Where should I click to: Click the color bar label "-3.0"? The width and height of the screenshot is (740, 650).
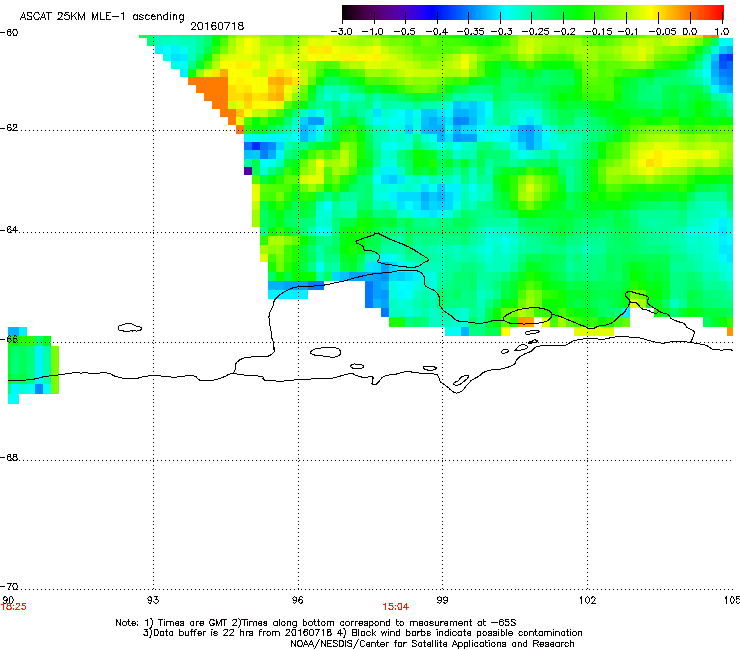tap(341, 32)
